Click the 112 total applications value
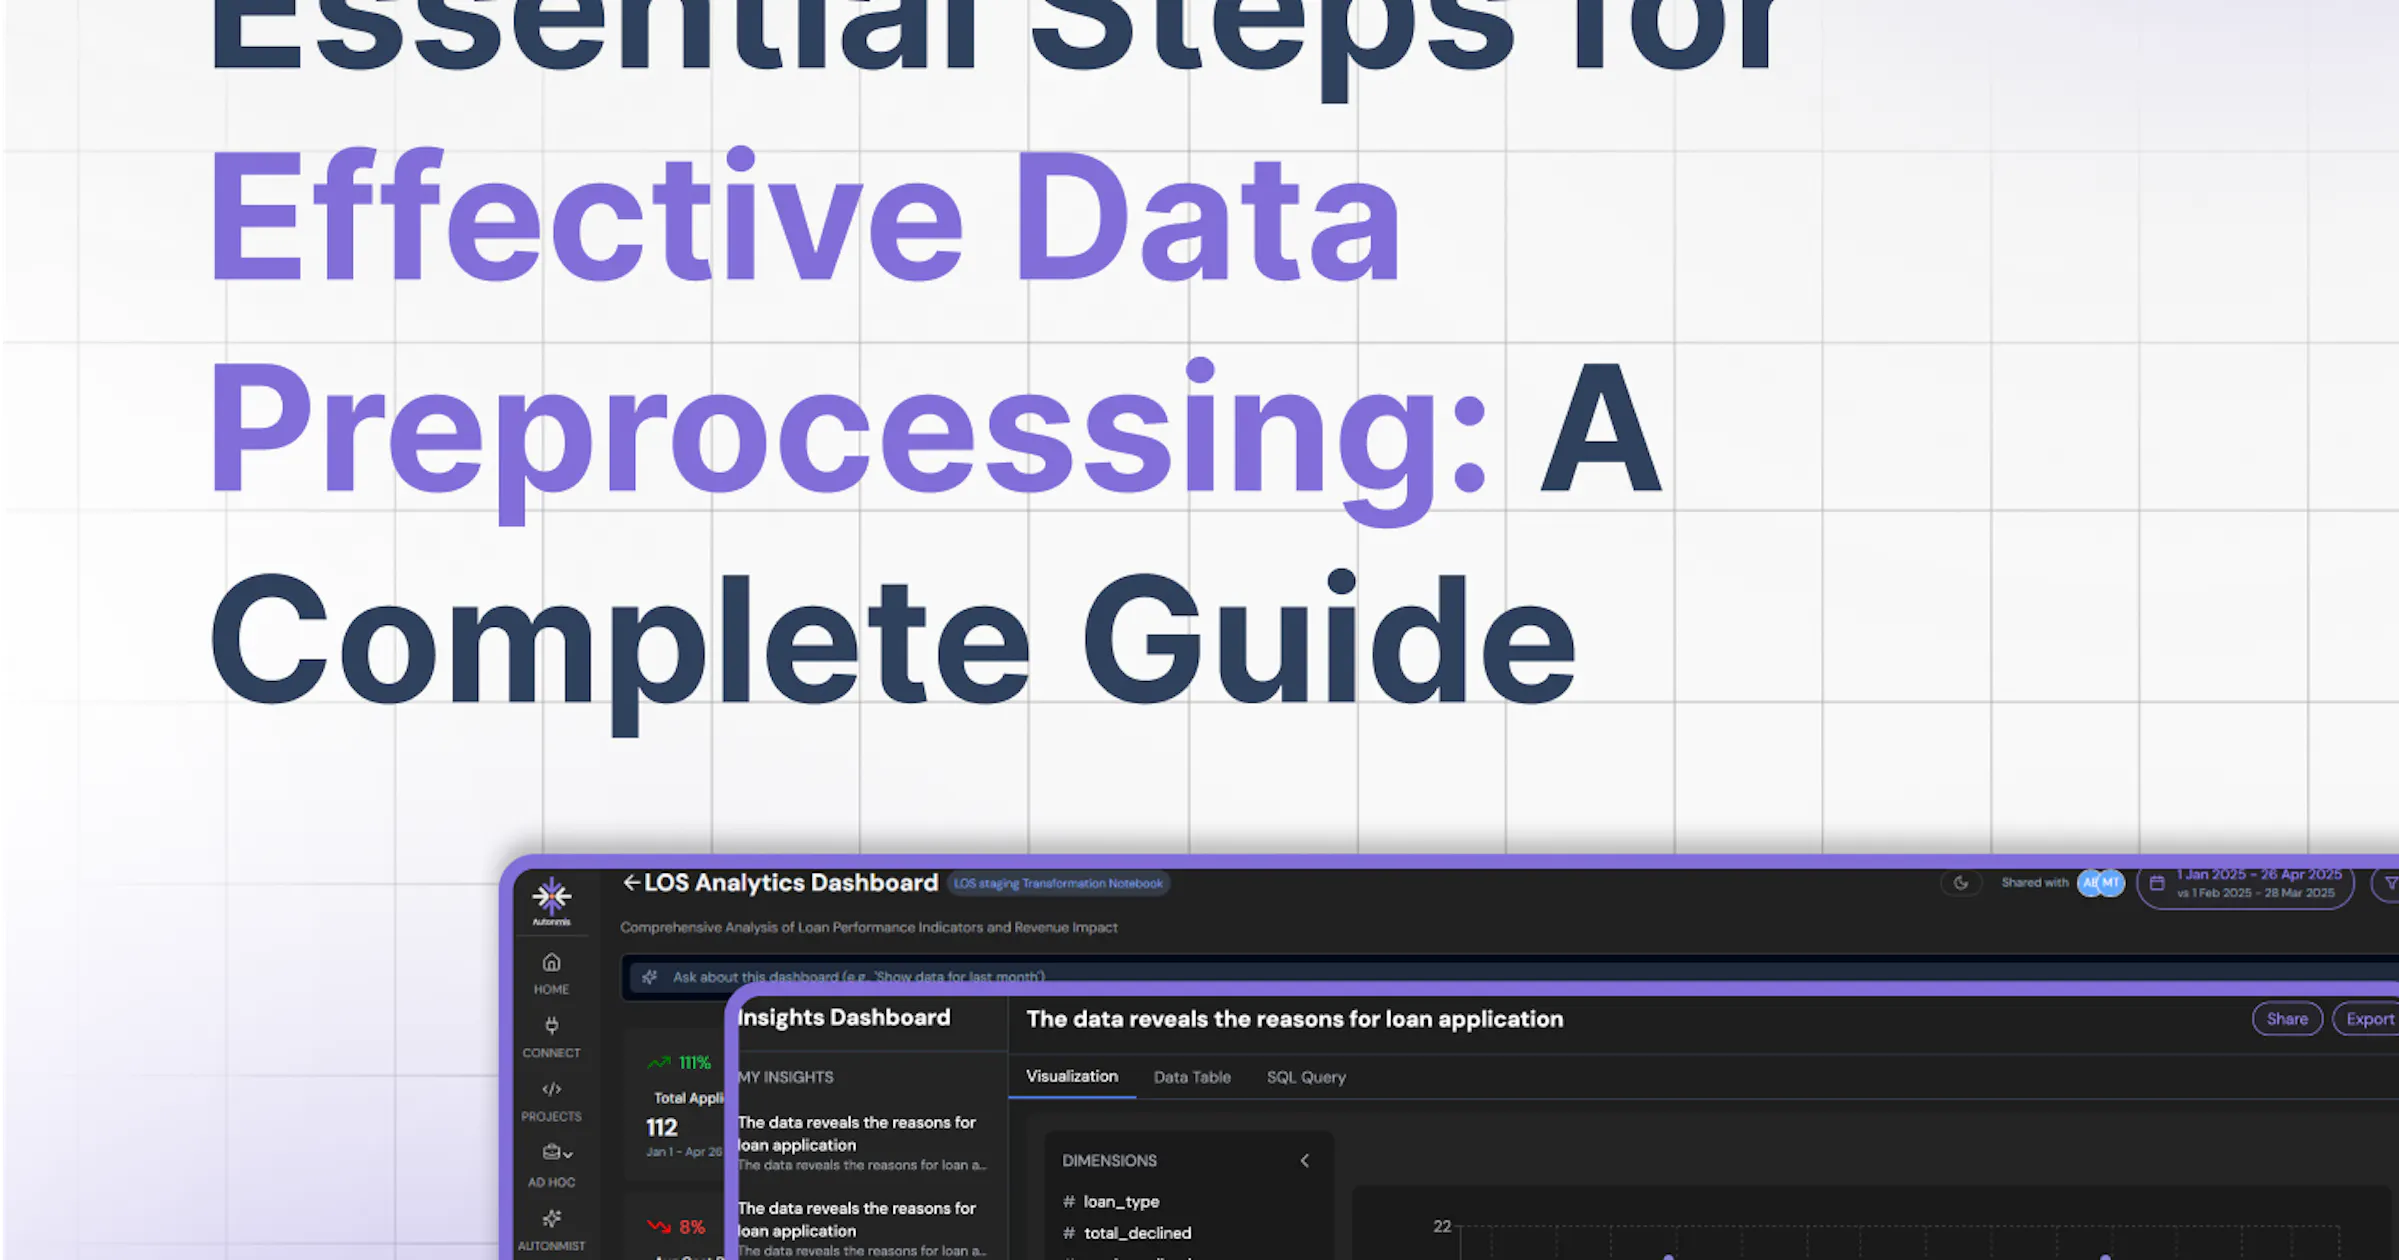2399x1260 pixels. 661,1127
